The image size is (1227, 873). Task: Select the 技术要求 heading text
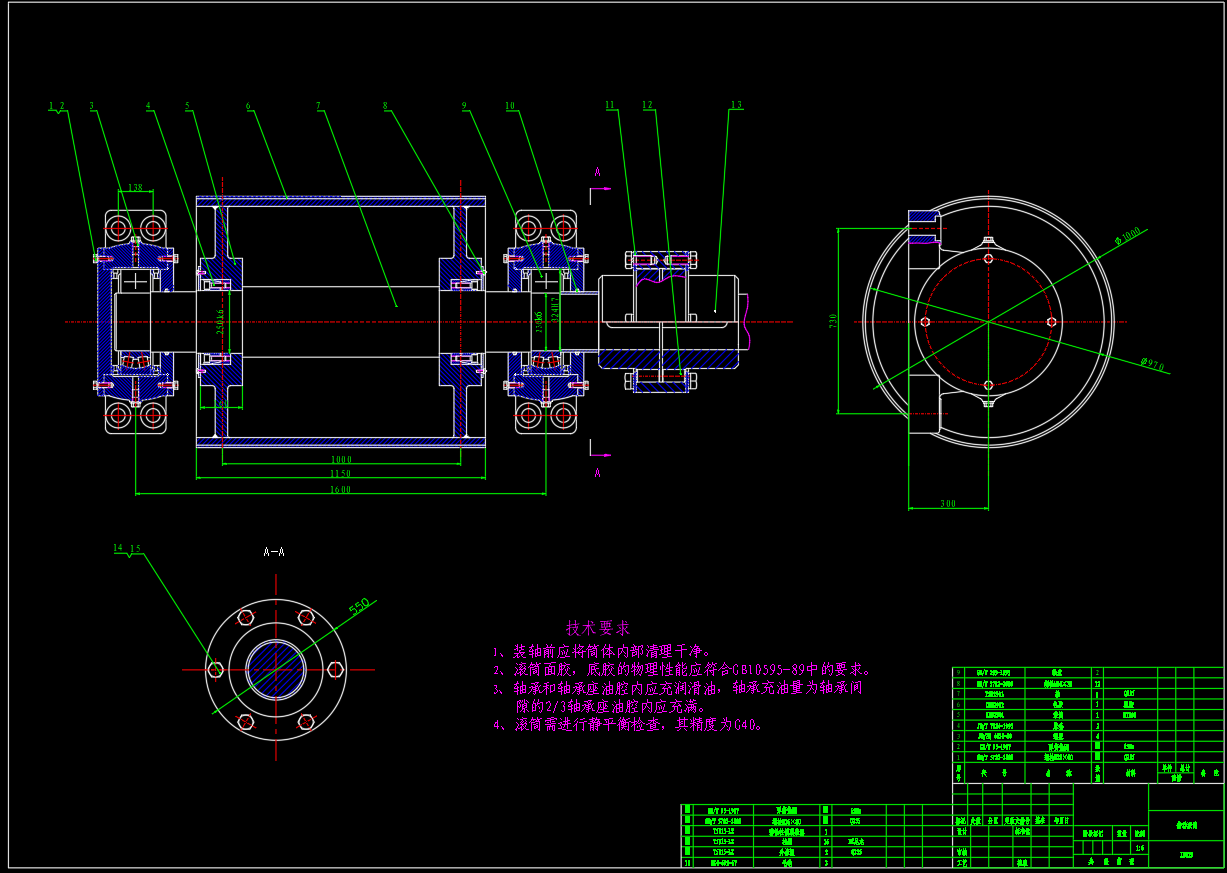tap(598, 628)
